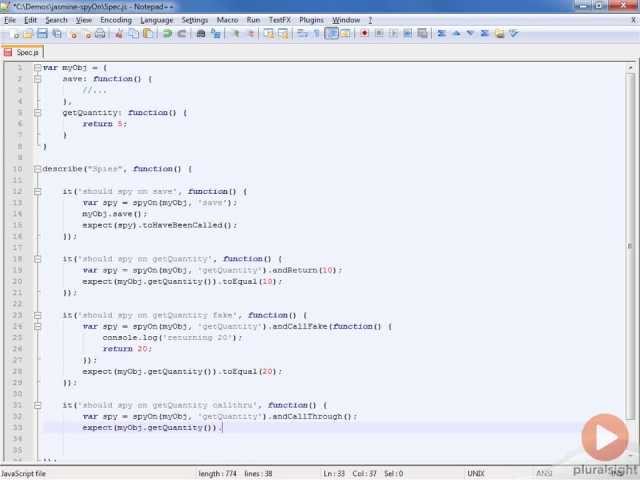Click the macro Playback icon
This screenshot has width=640, height=480.
tap(393, 34)
